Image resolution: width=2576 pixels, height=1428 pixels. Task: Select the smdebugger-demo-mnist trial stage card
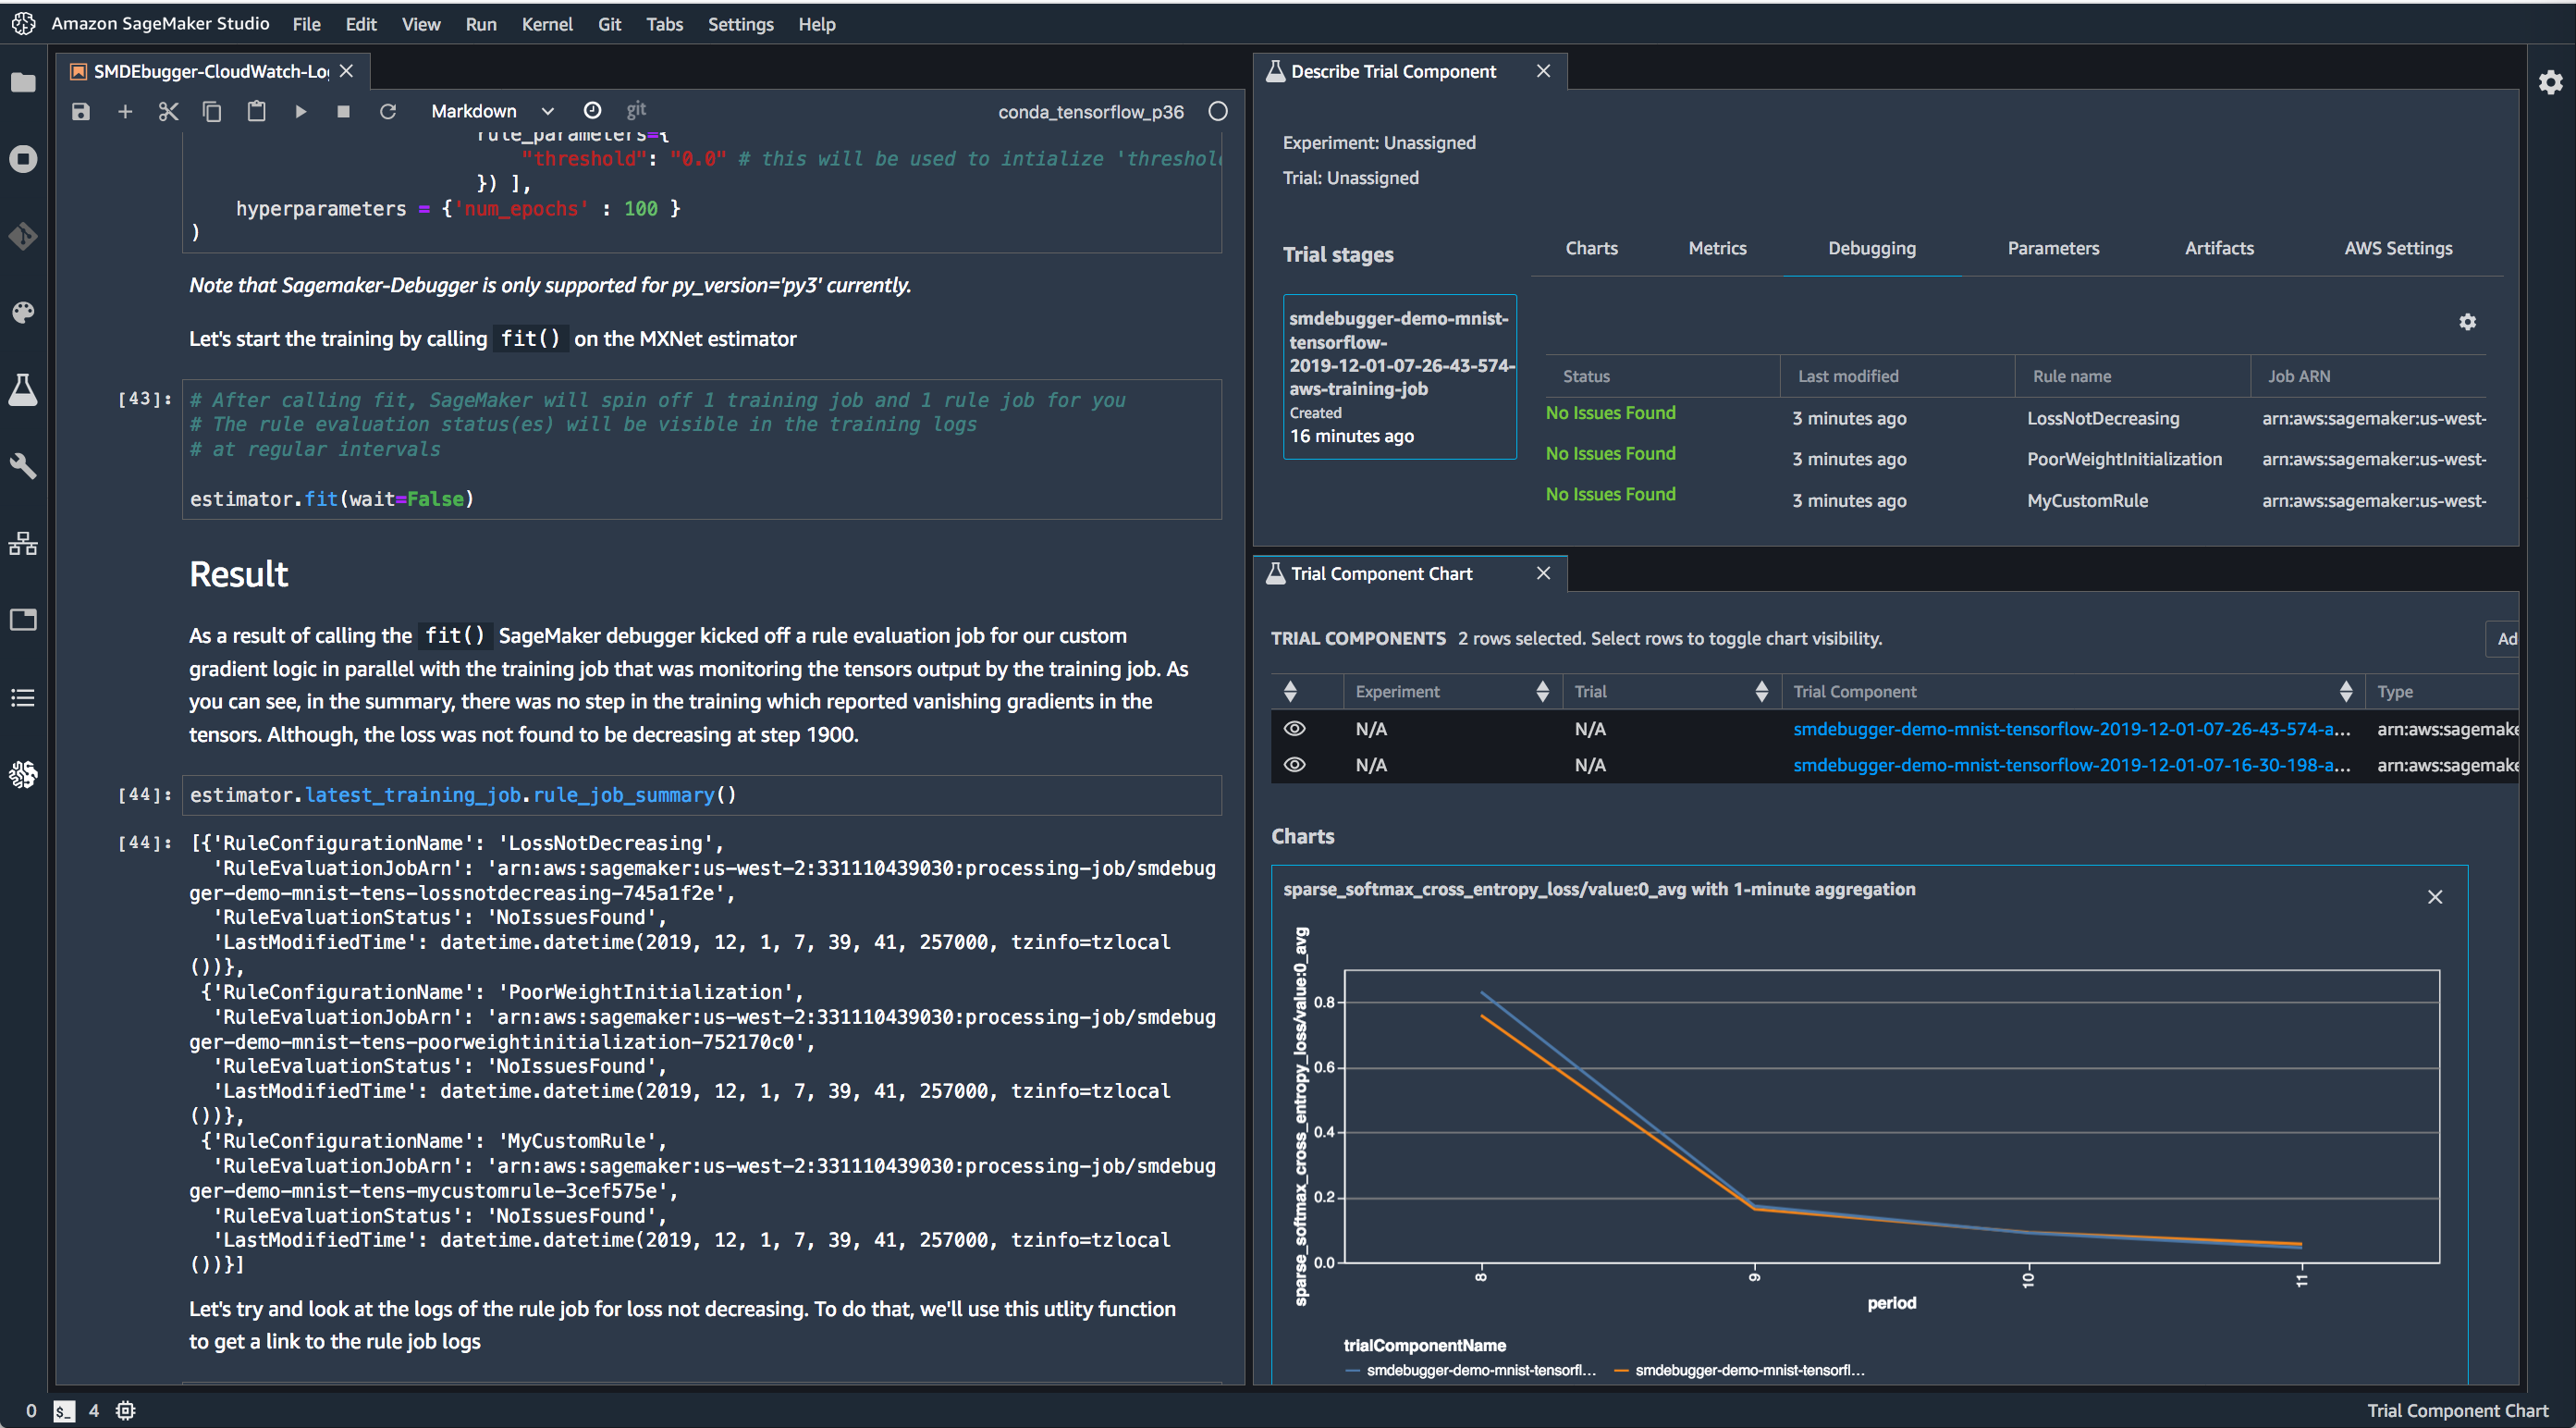[x=1399, y=376]
